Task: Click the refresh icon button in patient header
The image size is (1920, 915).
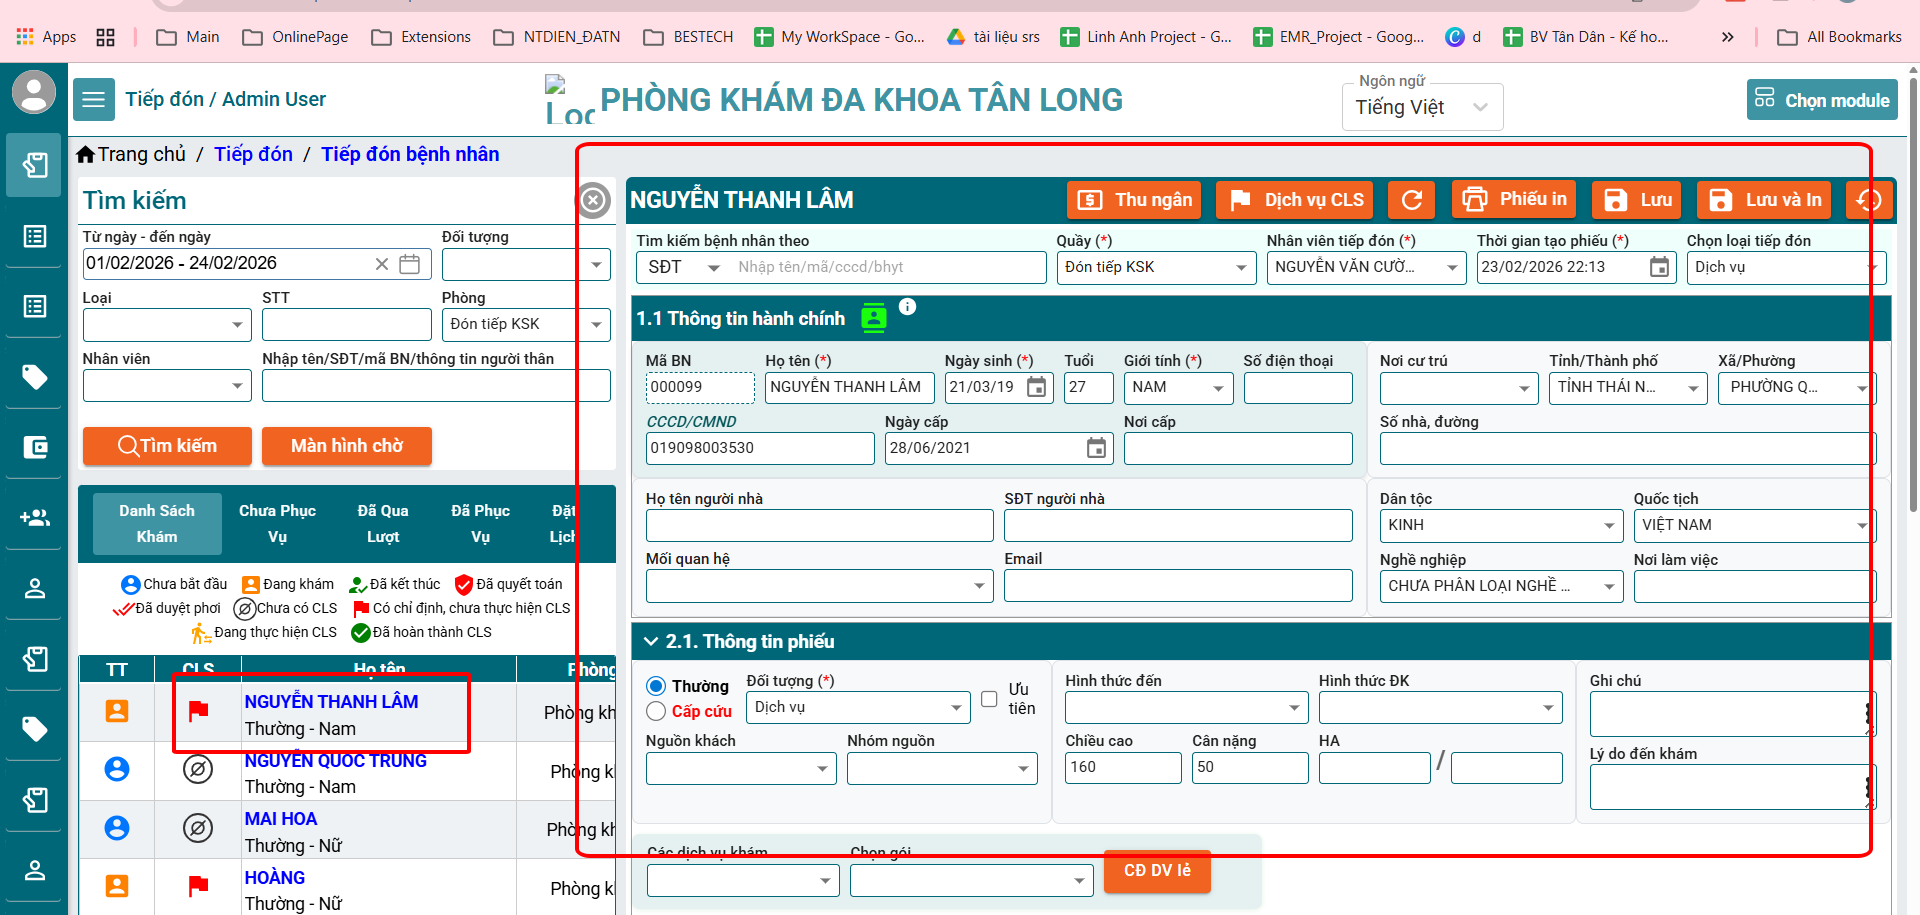Action: click(1412, 200)
